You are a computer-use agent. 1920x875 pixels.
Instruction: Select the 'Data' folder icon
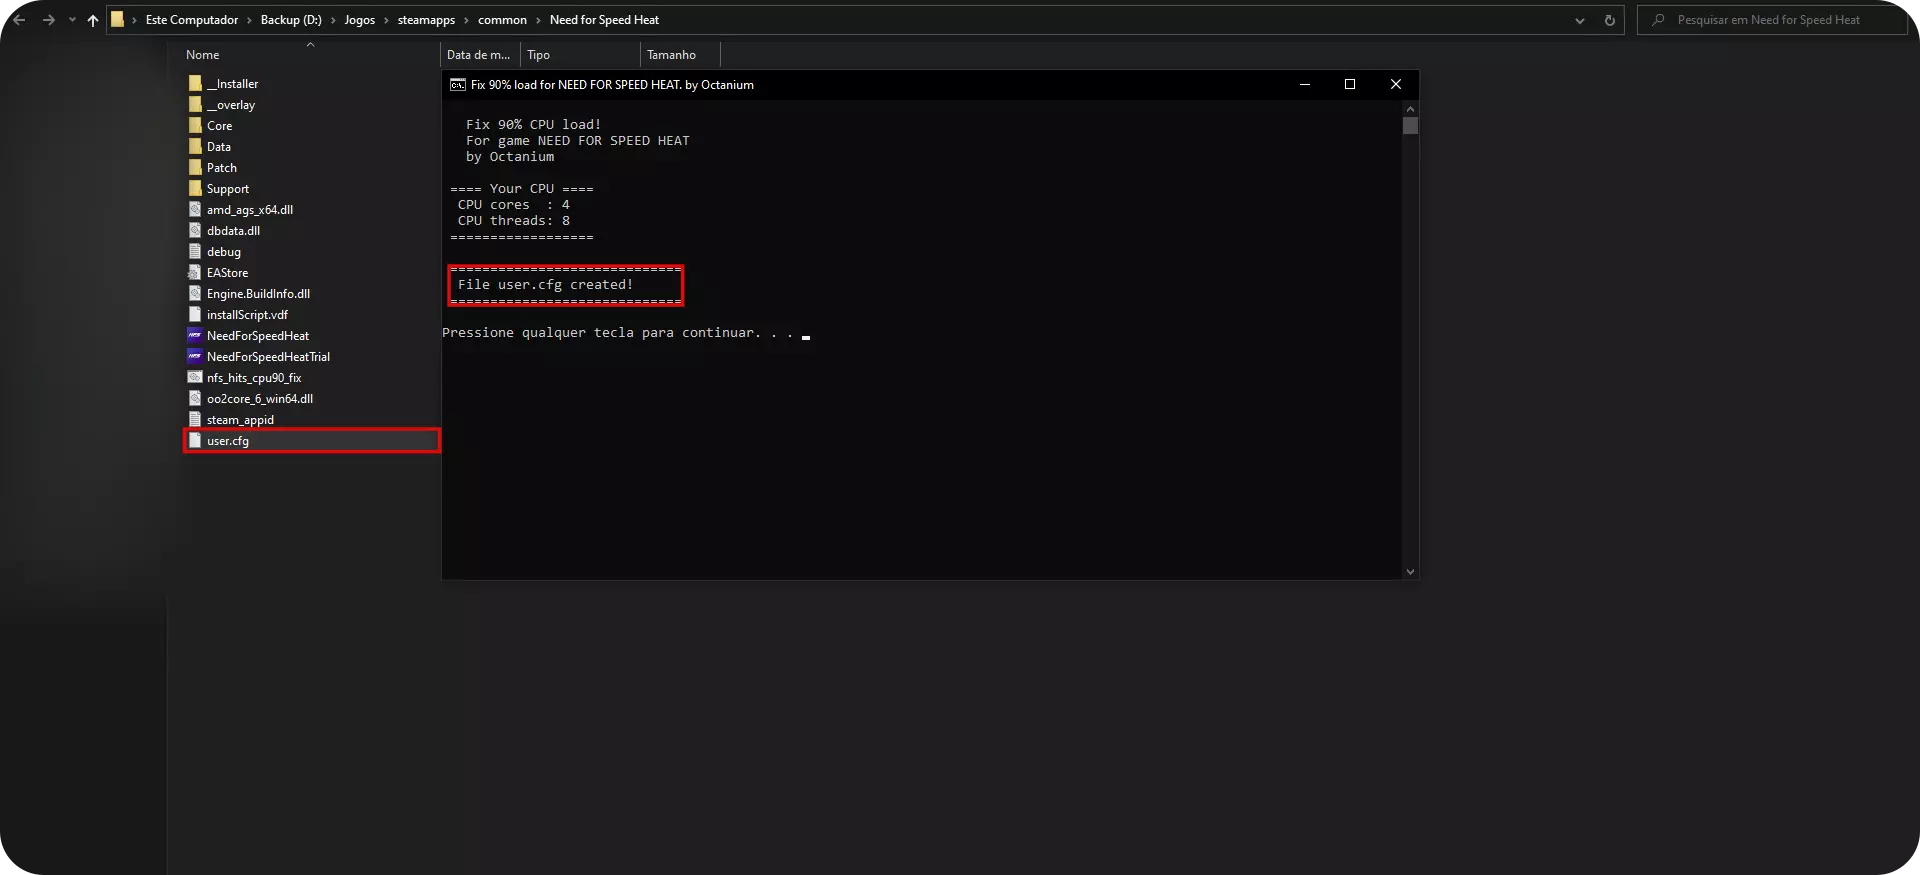(x=195, y=147)
